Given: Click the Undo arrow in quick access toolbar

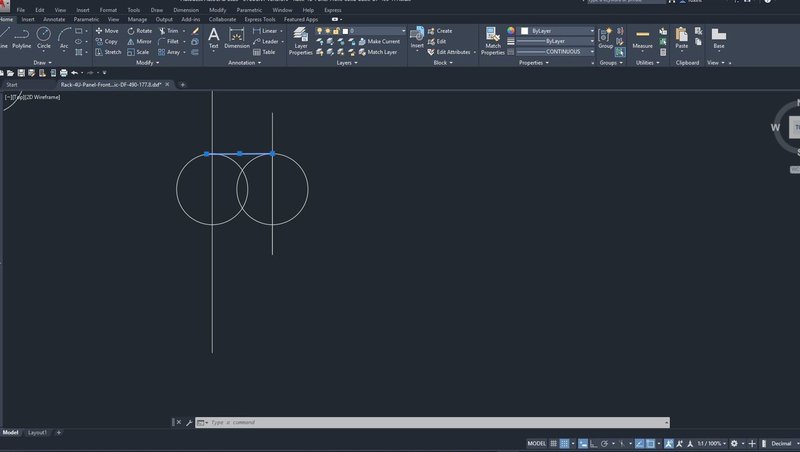Looking at the screenshot, I should point(74,73).
